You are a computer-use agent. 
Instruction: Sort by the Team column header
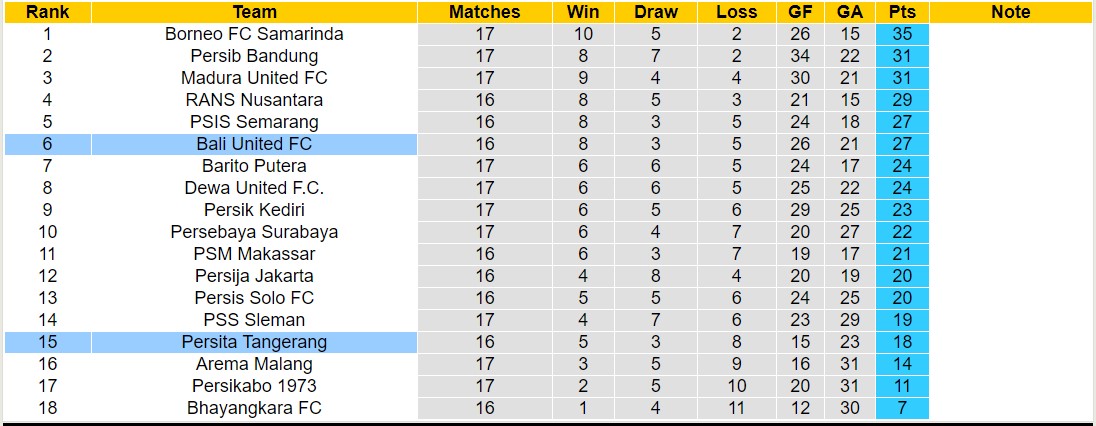point(254,12)
